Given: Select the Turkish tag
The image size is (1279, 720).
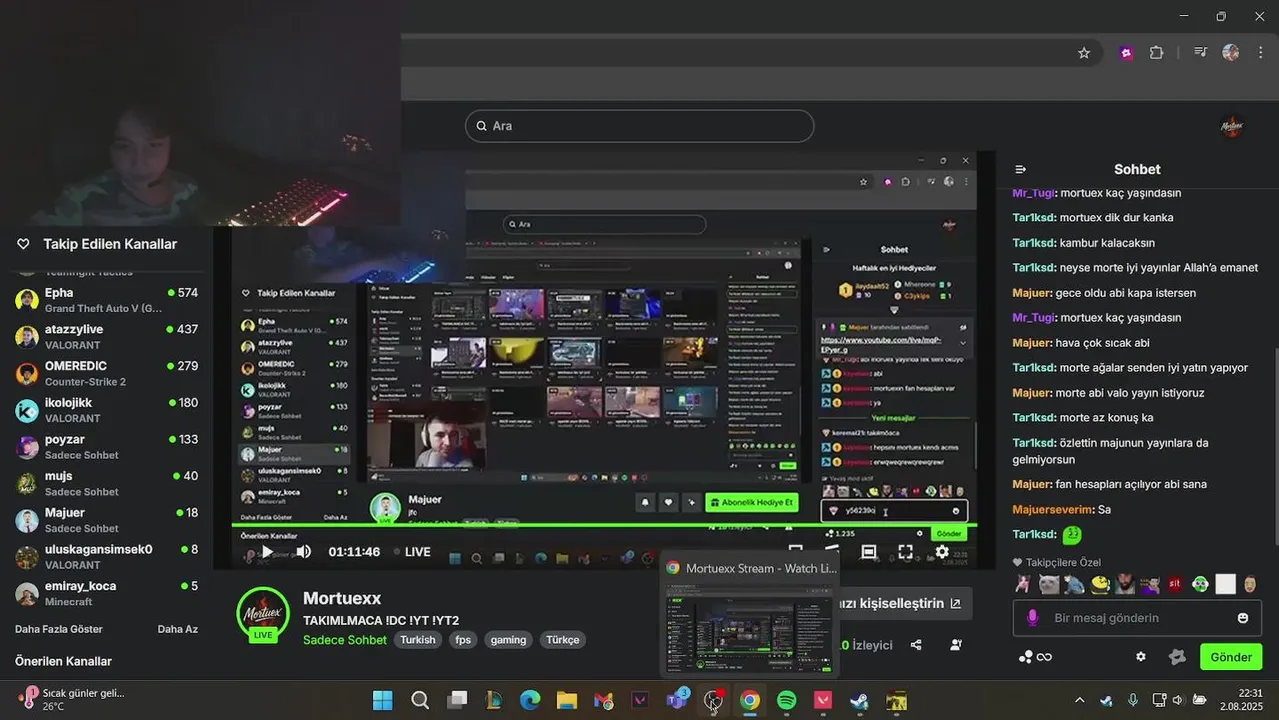Looking at the screenshot, I should coord(418,640).
